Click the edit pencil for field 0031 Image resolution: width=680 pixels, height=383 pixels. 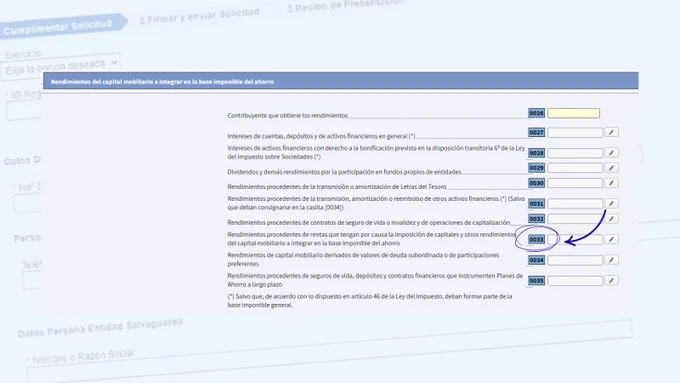pos(611,203)
